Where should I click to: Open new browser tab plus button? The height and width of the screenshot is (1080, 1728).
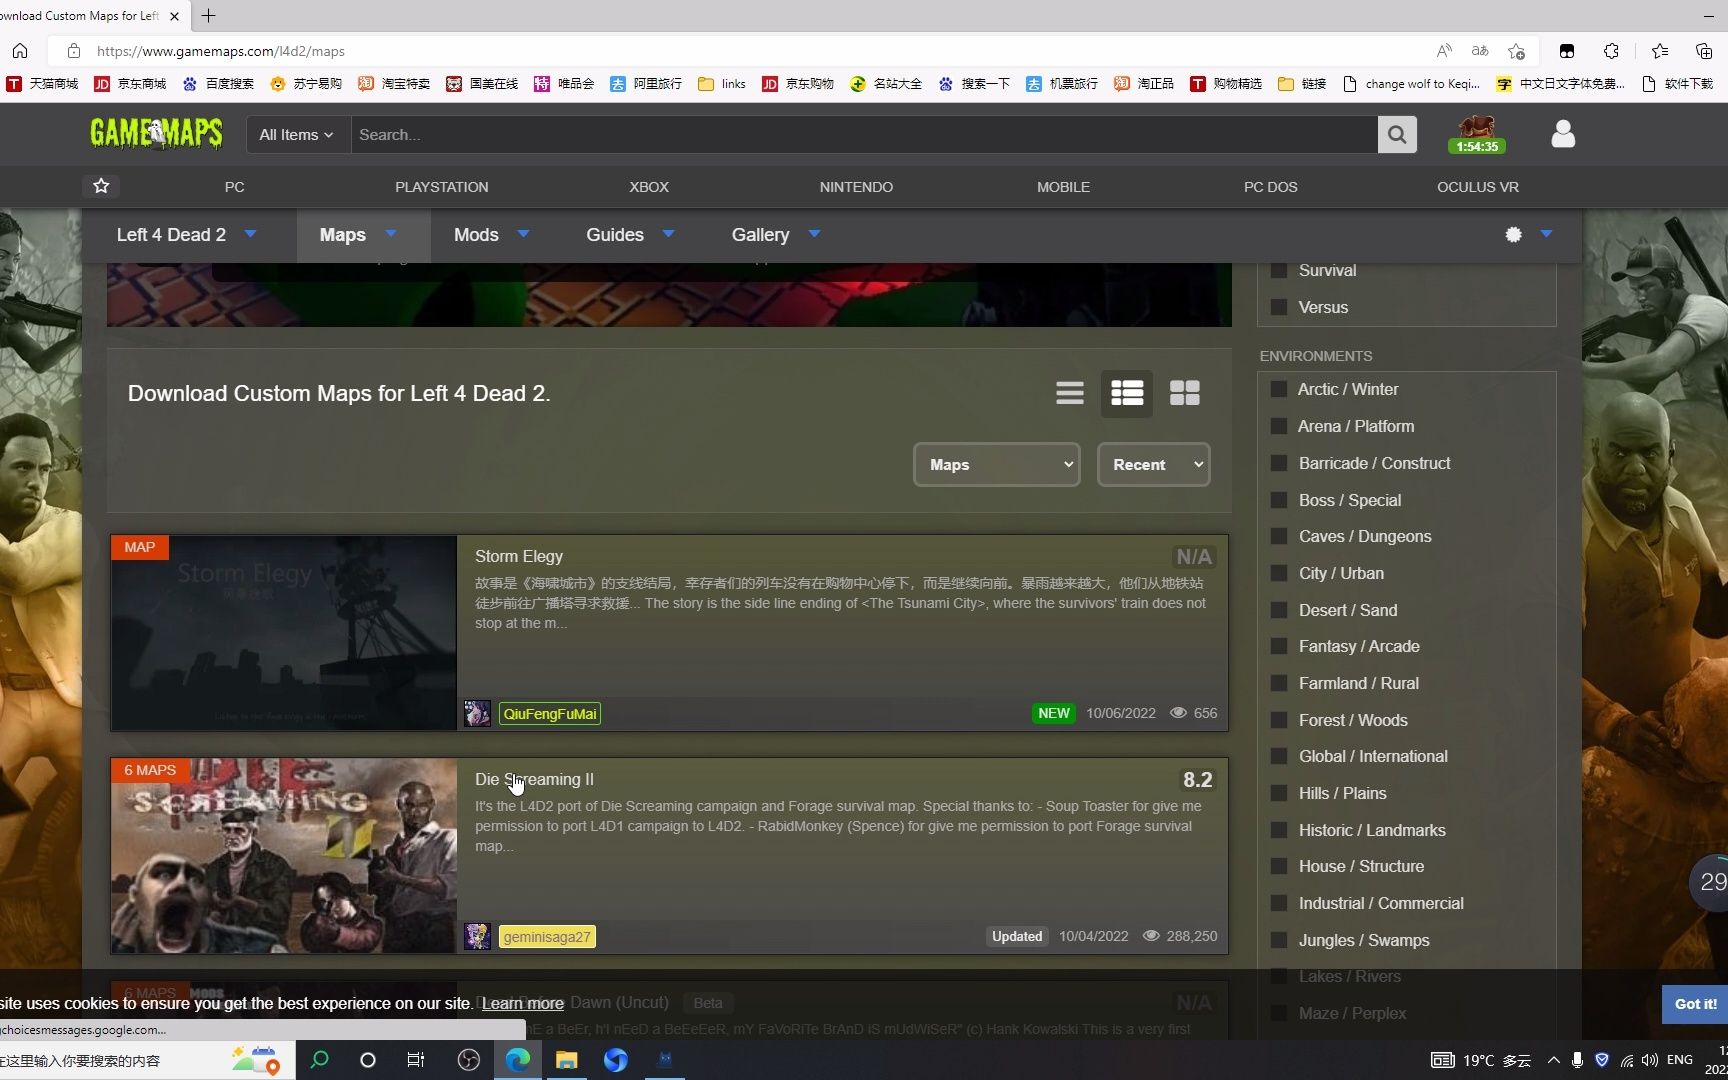pyautogui.click(x=208, y=16)
